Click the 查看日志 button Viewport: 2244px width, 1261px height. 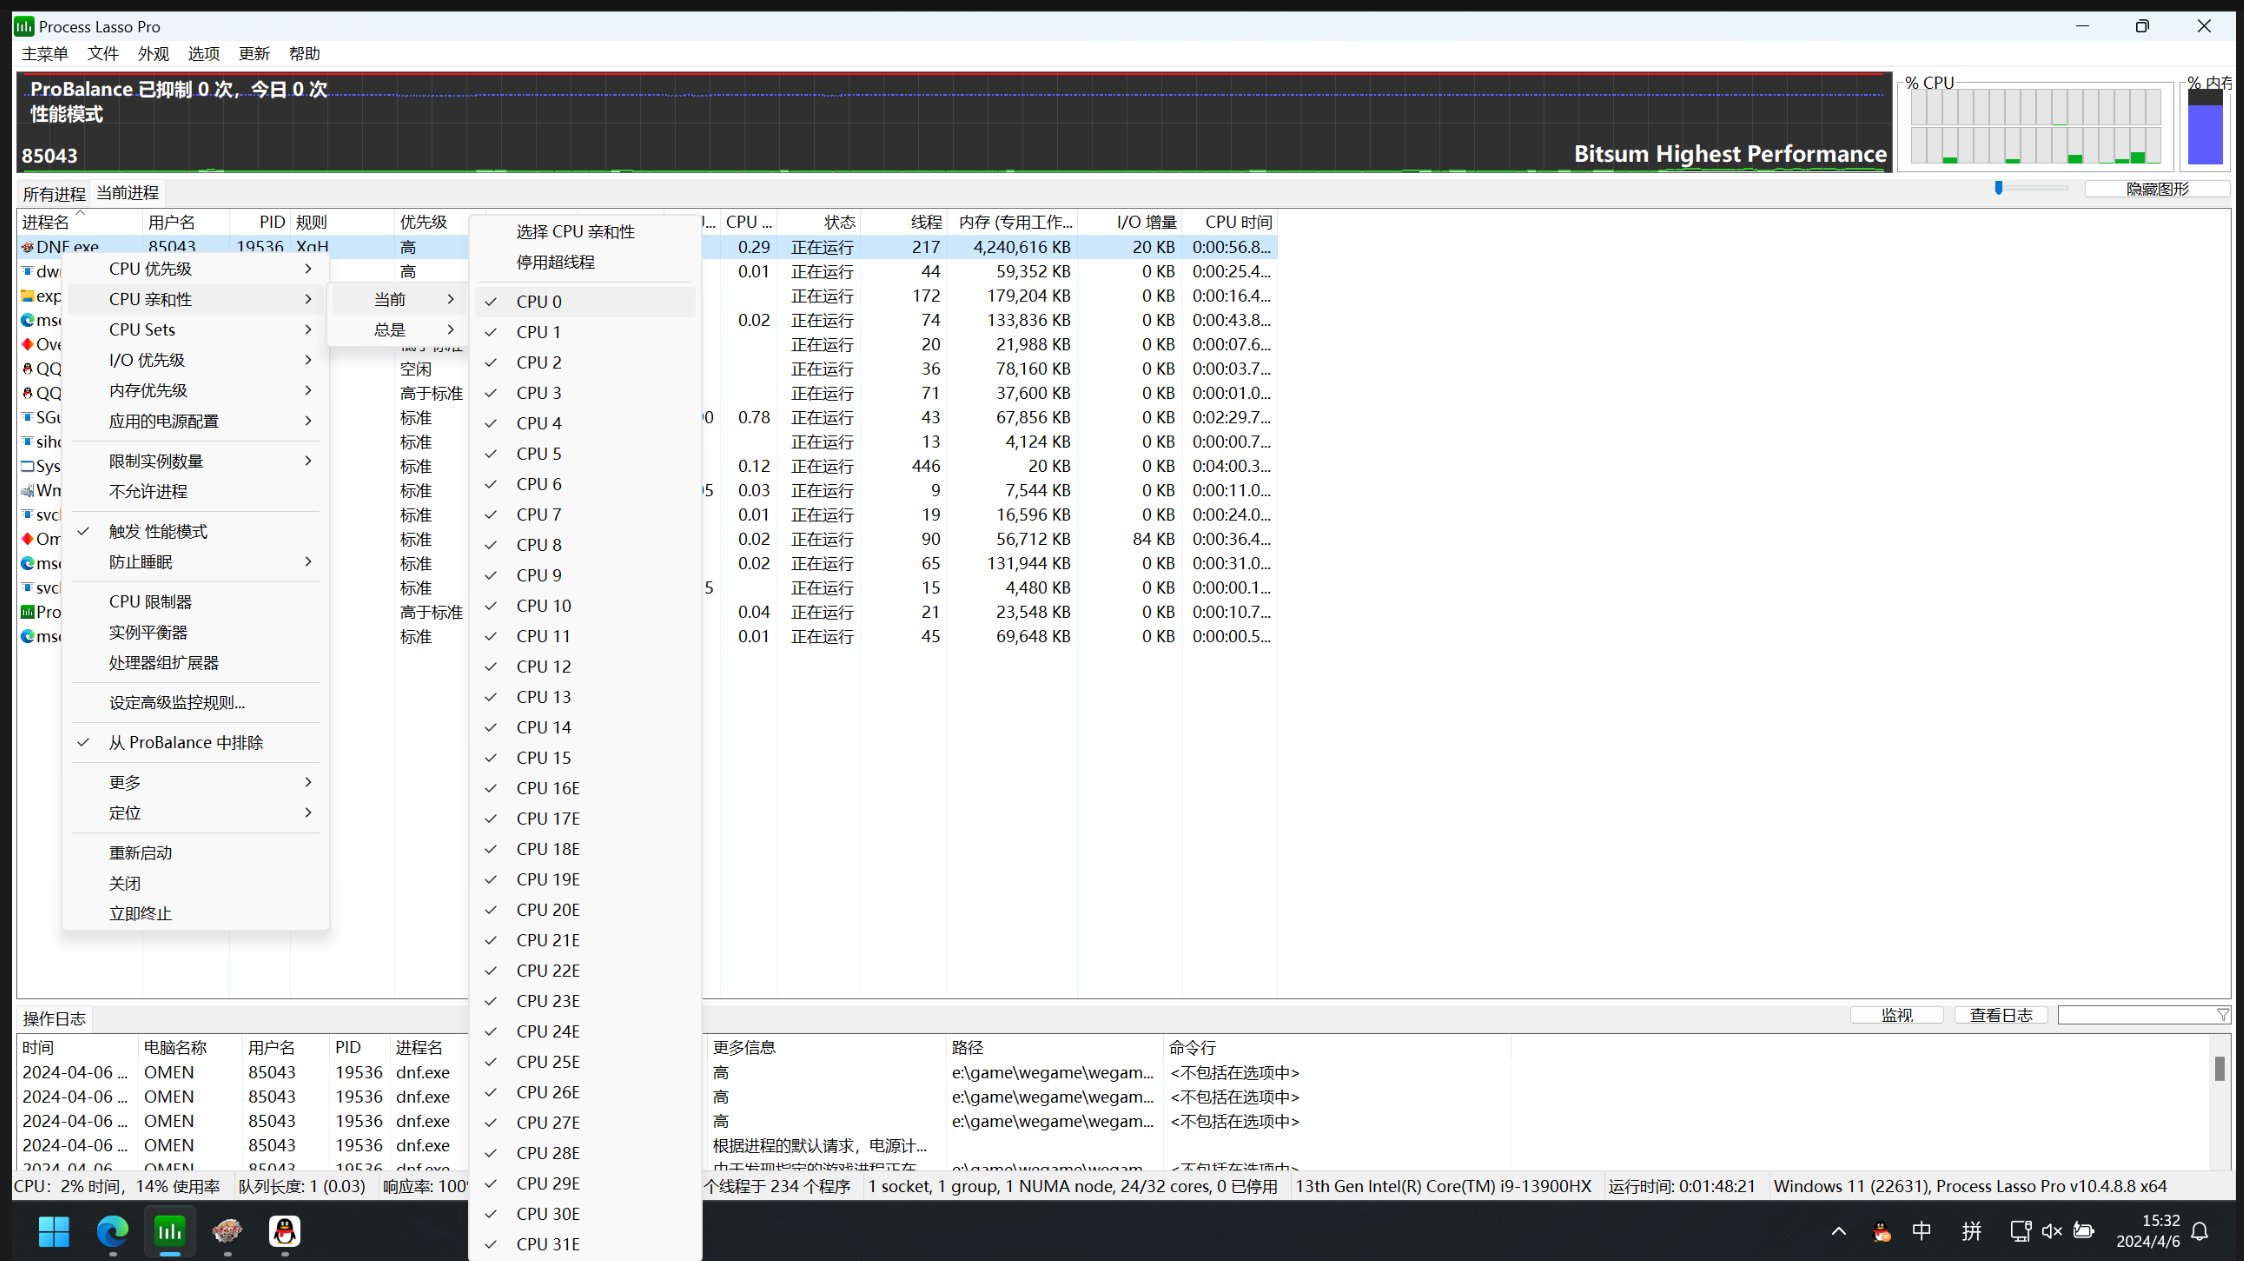click(x=2000, y=1015)
